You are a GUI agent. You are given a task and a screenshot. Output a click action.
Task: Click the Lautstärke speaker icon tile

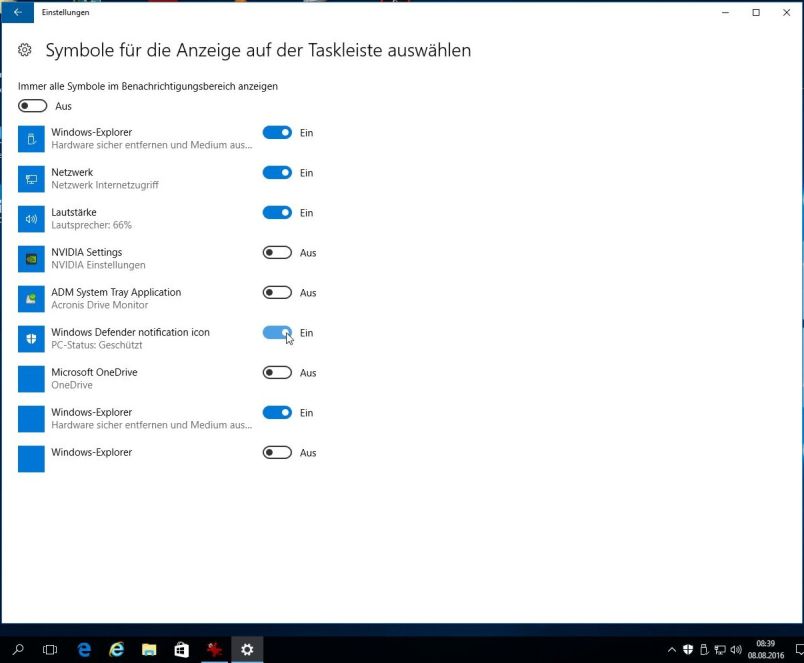coord(31,219)
